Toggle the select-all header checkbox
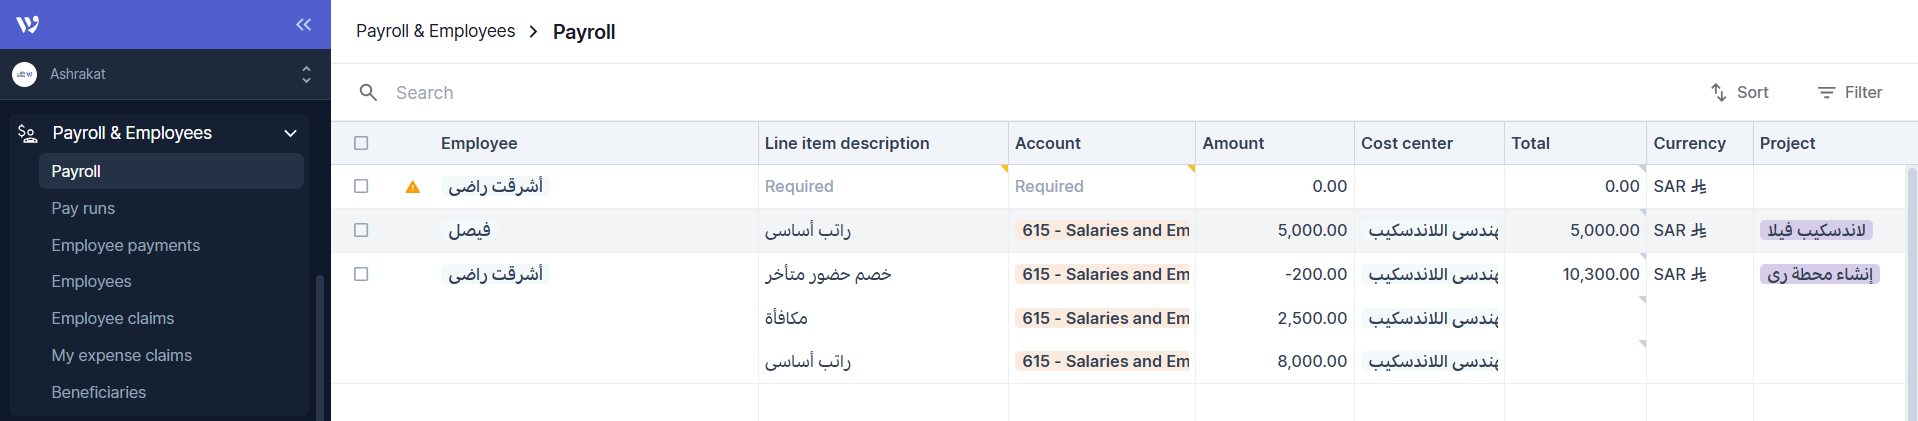 [x=361, y=143]
